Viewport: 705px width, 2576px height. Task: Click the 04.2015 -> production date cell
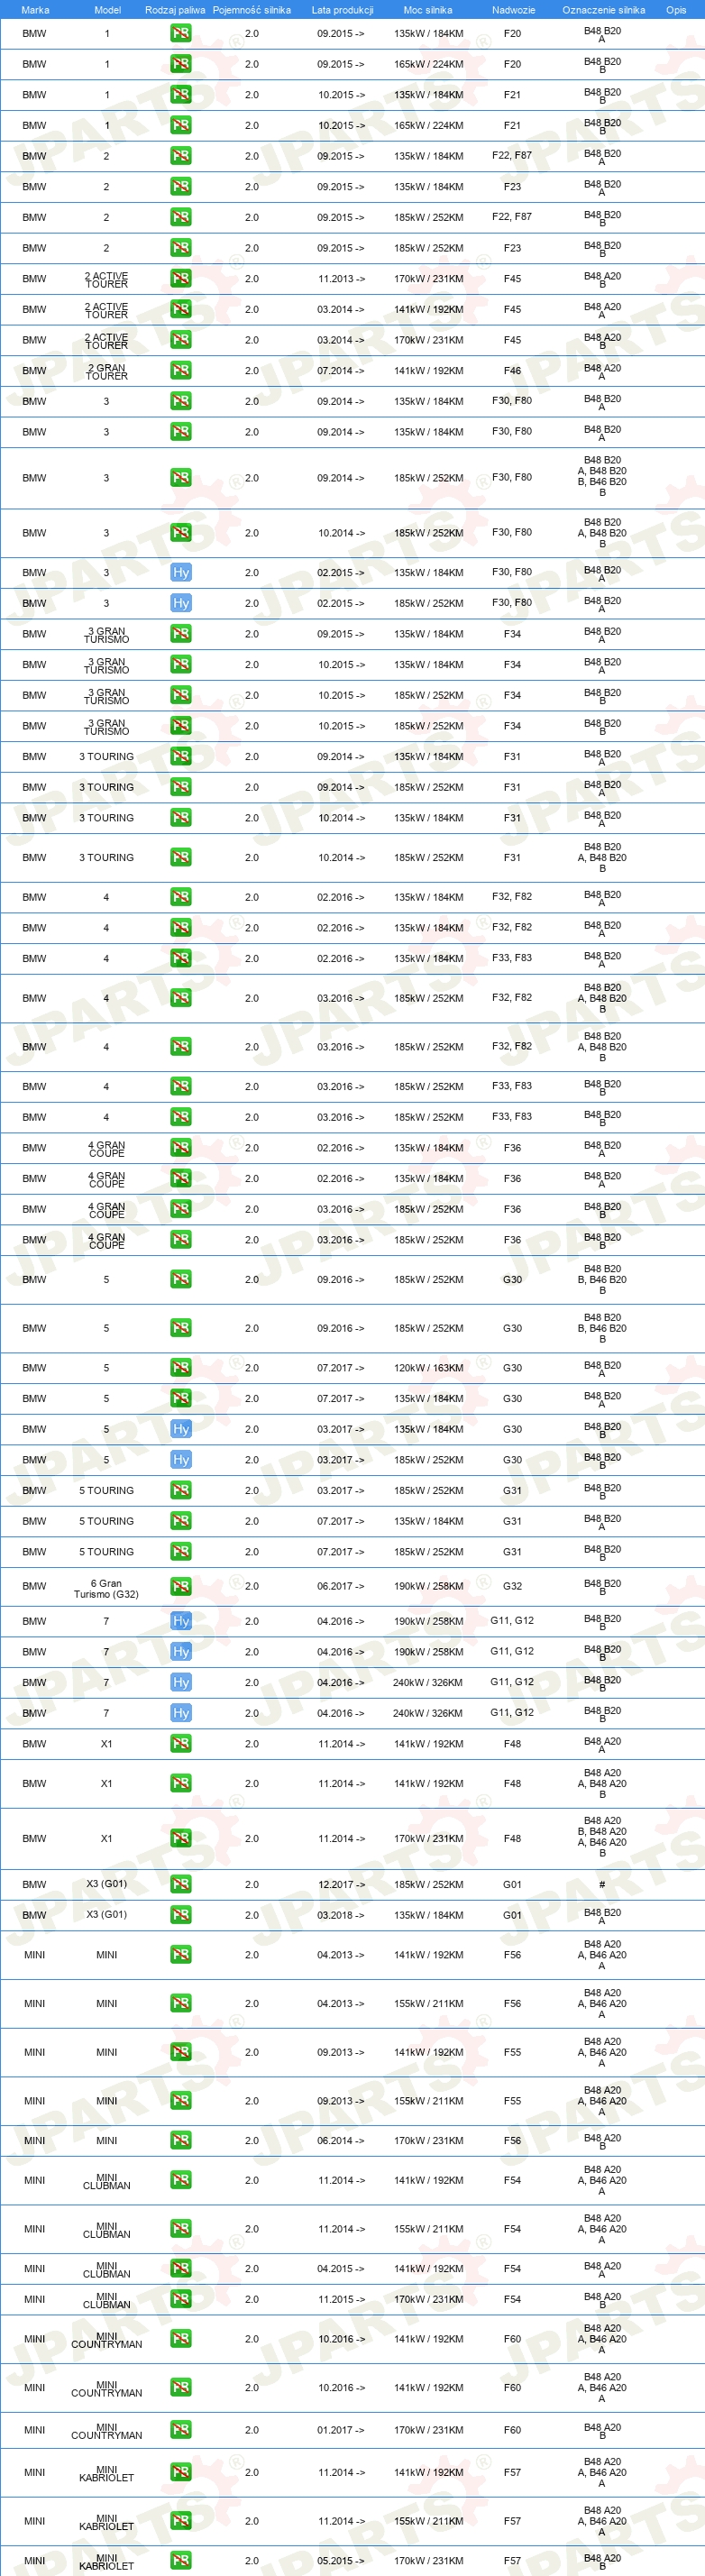point(341,2269)
